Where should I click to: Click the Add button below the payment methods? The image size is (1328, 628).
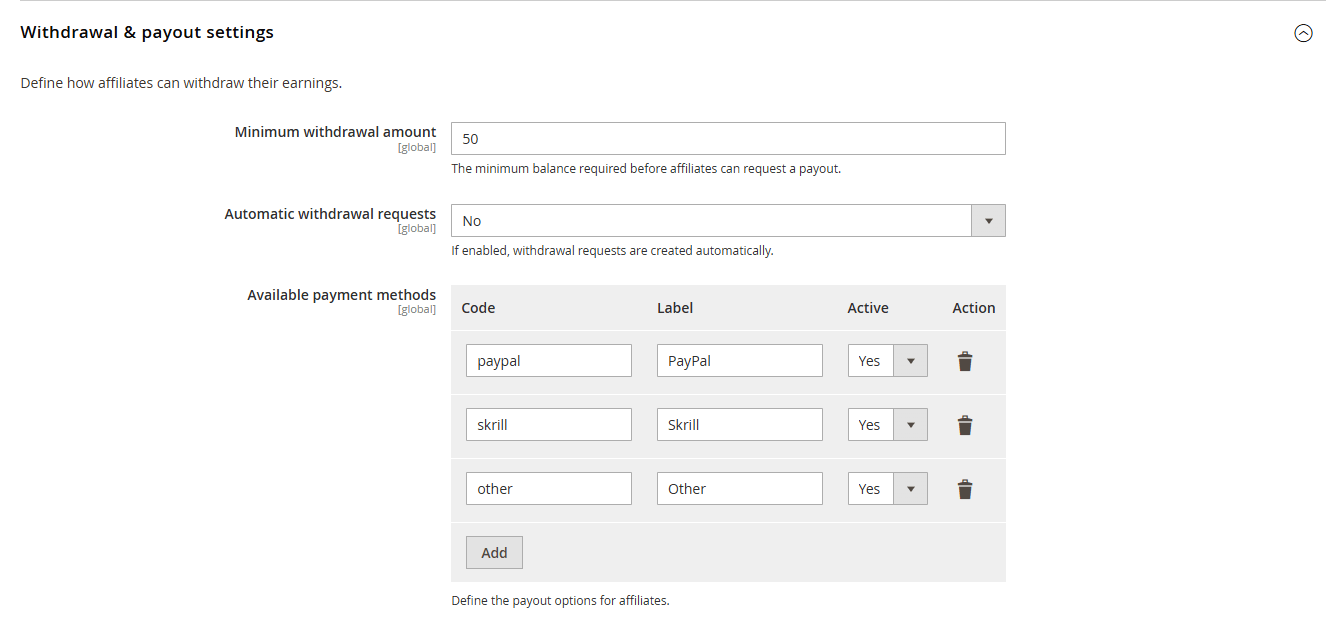493,551
